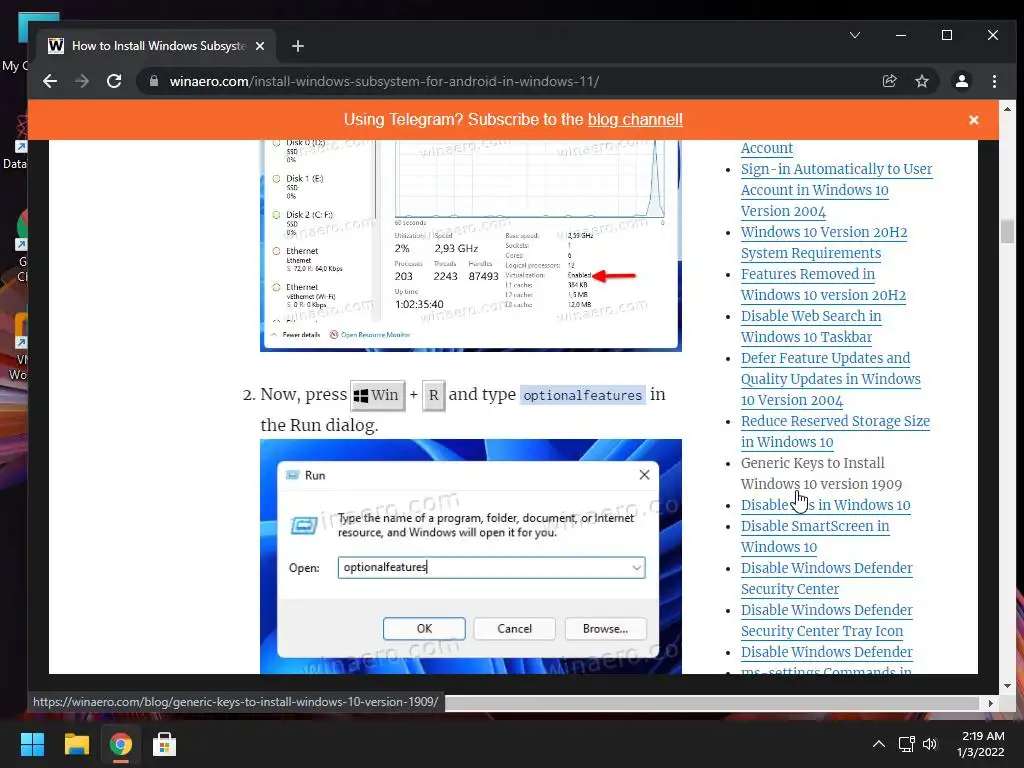Show hidden tray icons chevron
Image resolution: width=1024 pixels, height=768 pixels.
[879, 744]
